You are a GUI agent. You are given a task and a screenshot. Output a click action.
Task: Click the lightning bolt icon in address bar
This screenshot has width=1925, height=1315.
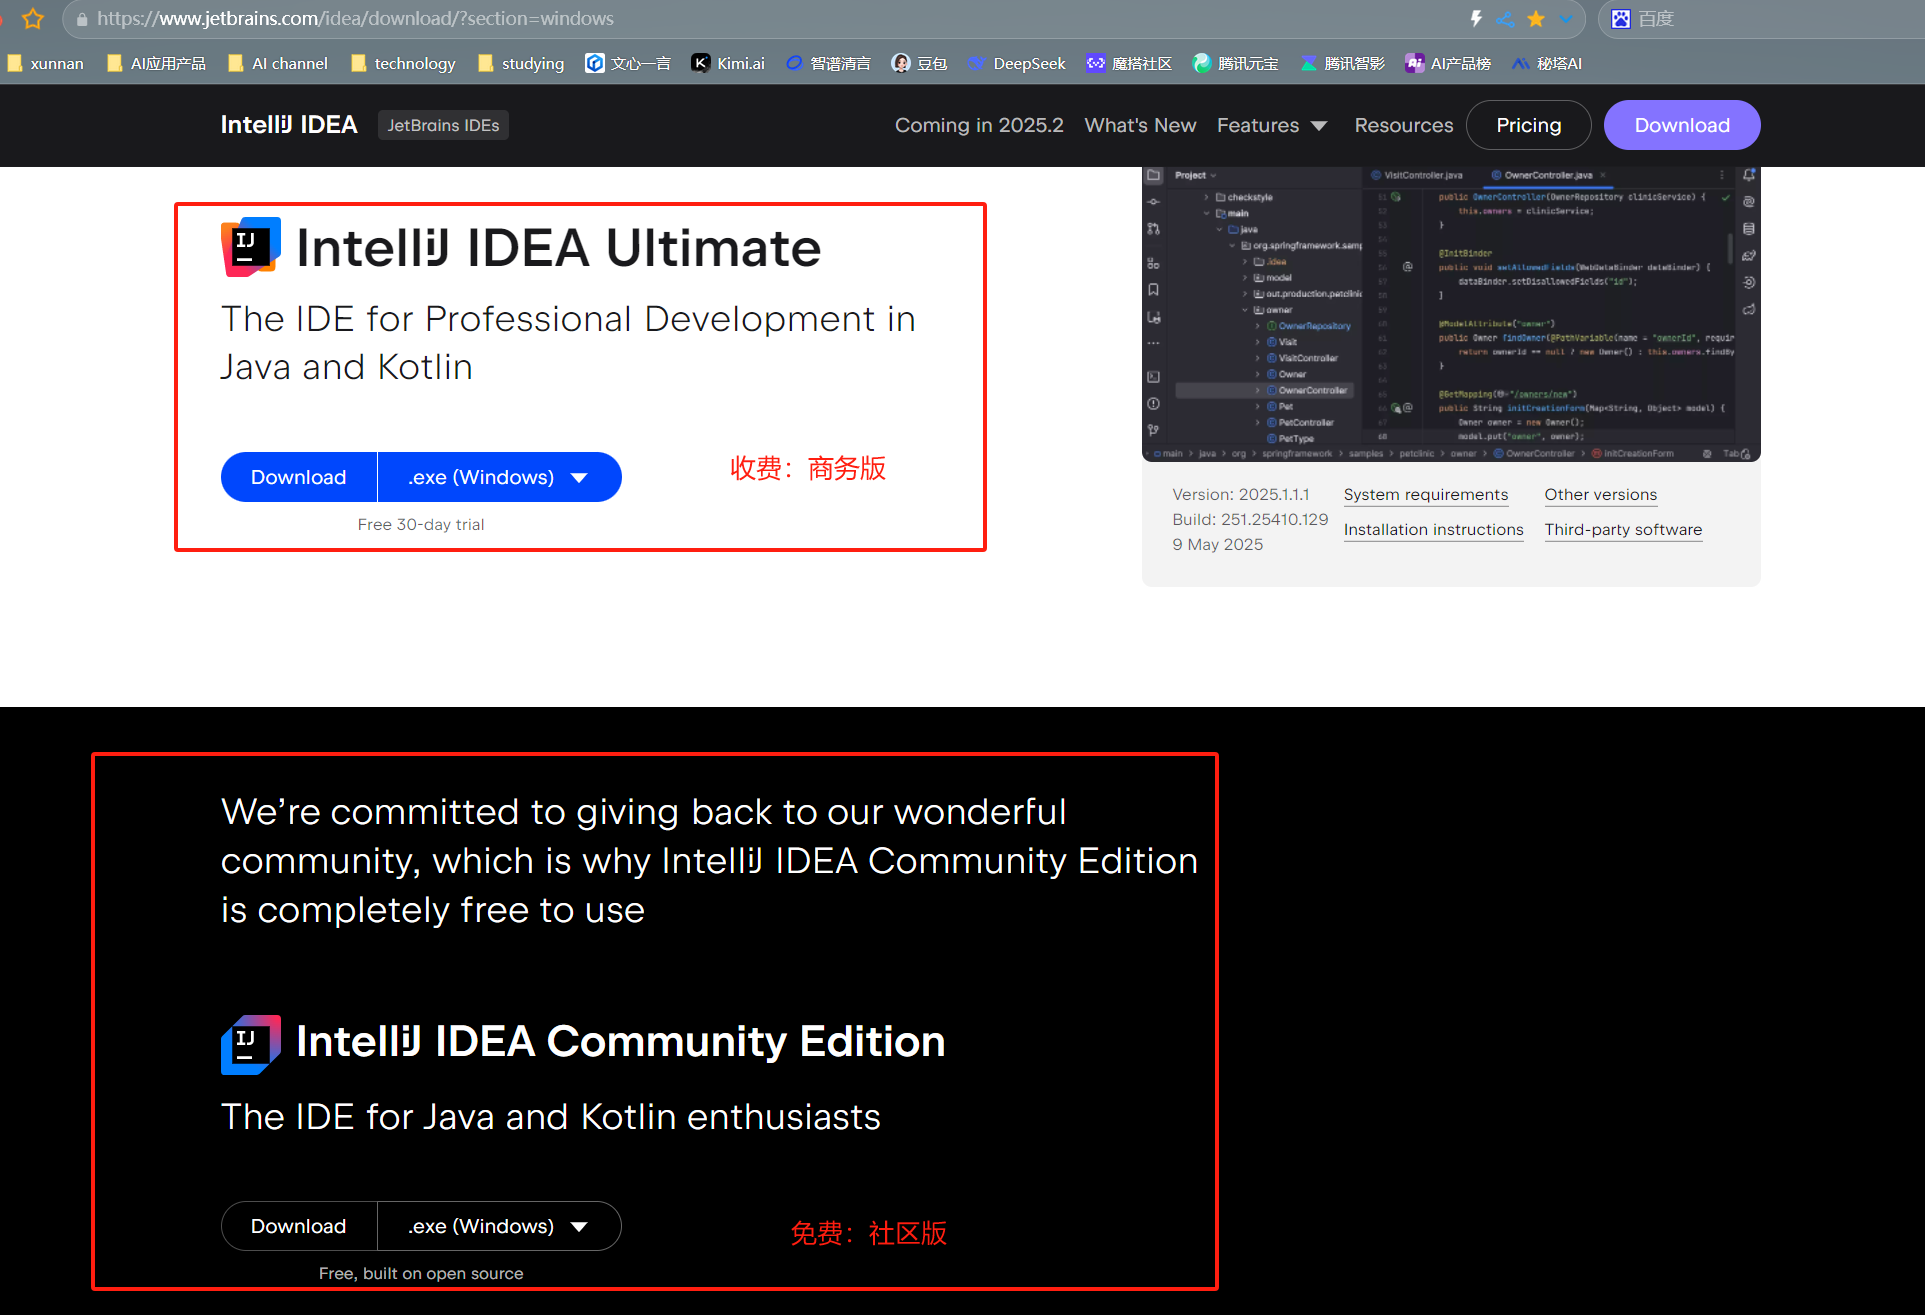pos(1476,18)
